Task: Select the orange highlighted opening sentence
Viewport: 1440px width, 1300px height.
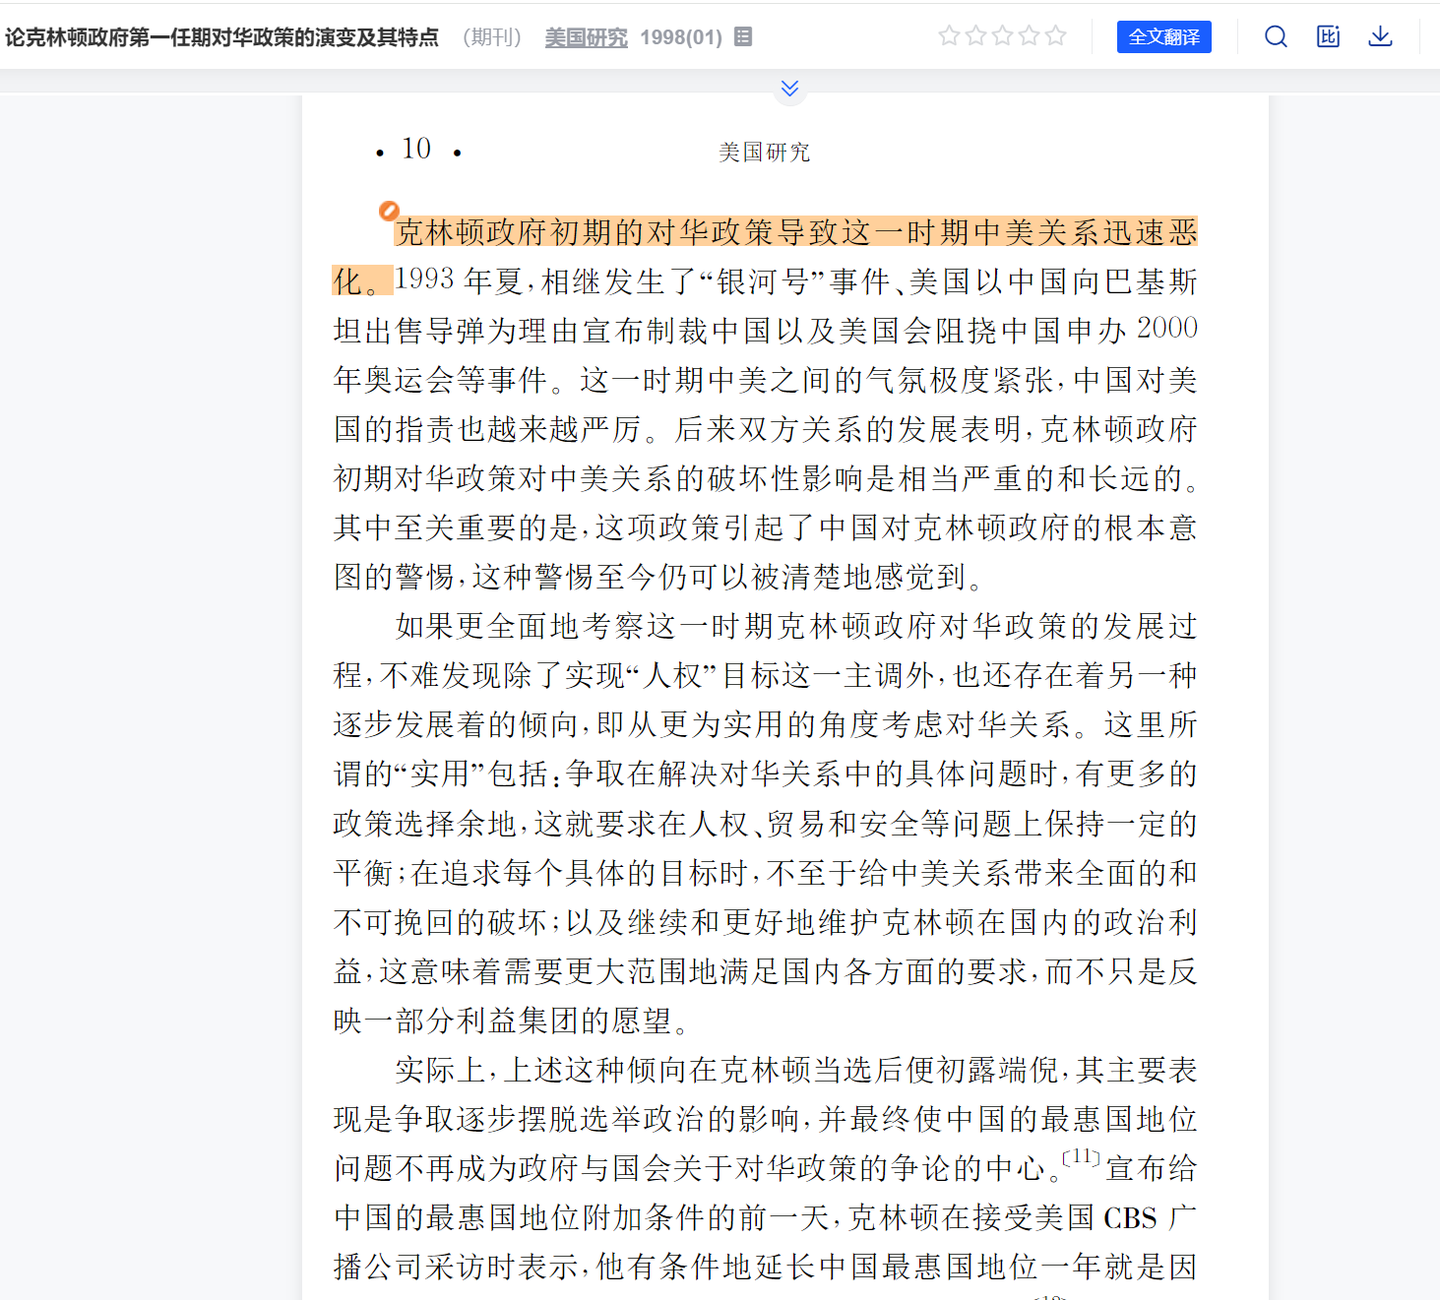Action: tap(790, 231)
